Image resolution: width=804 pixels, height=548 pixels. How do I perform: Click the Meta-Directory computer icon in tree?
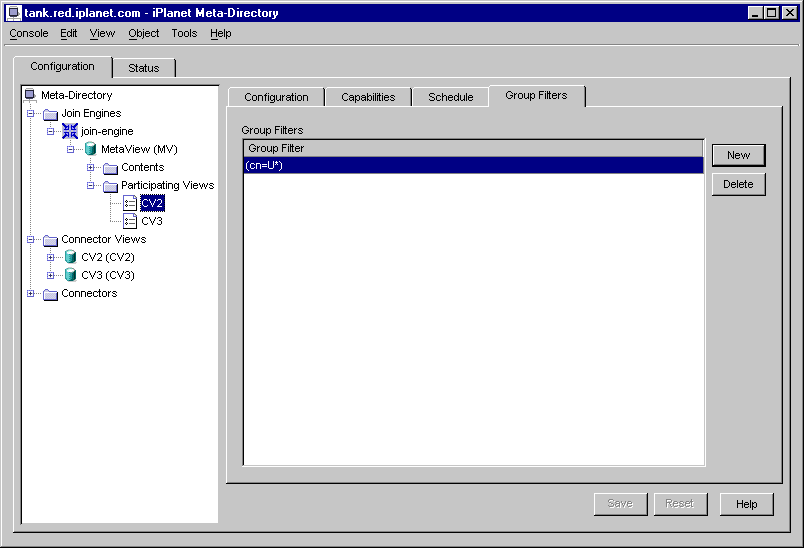click(30, 94)
